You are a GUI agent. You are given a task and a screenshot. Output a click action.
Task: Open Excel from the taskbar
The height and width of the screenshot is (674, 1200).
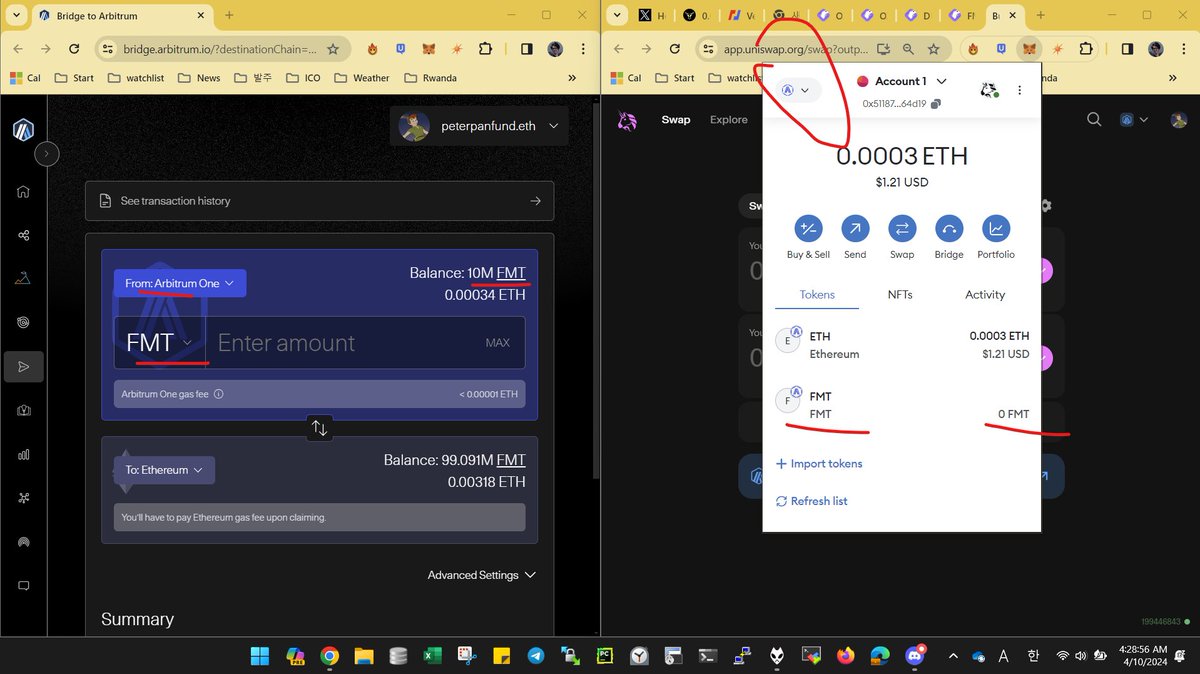(x=432, y=656)
